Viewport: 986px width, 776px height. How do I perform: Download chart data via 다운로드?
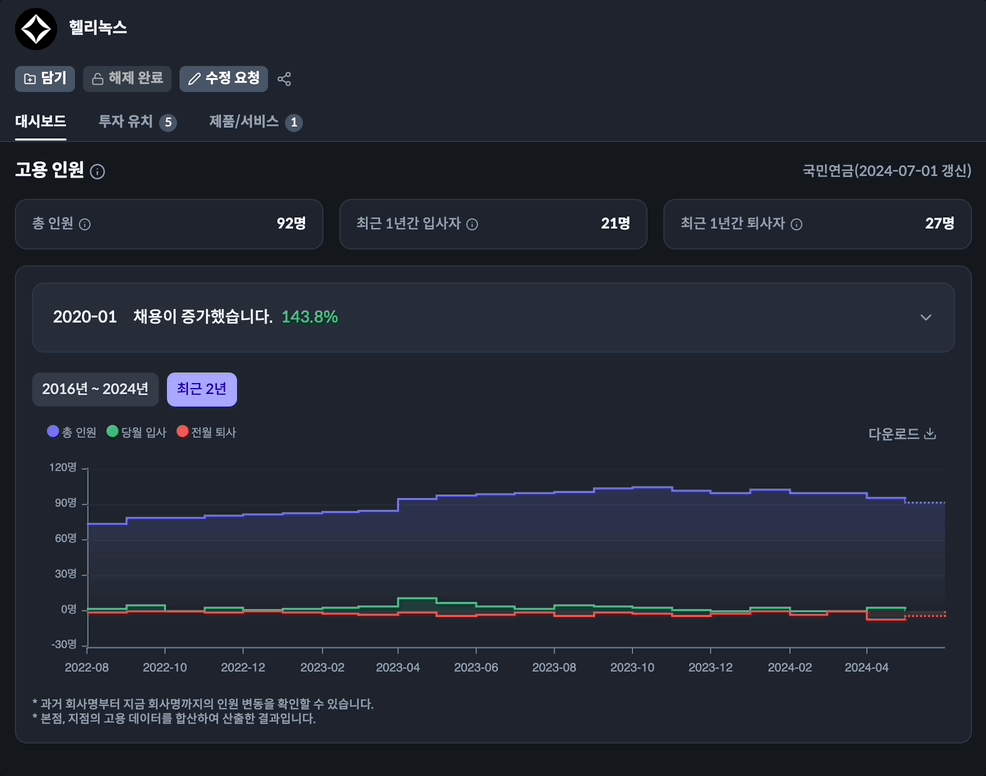901,434
